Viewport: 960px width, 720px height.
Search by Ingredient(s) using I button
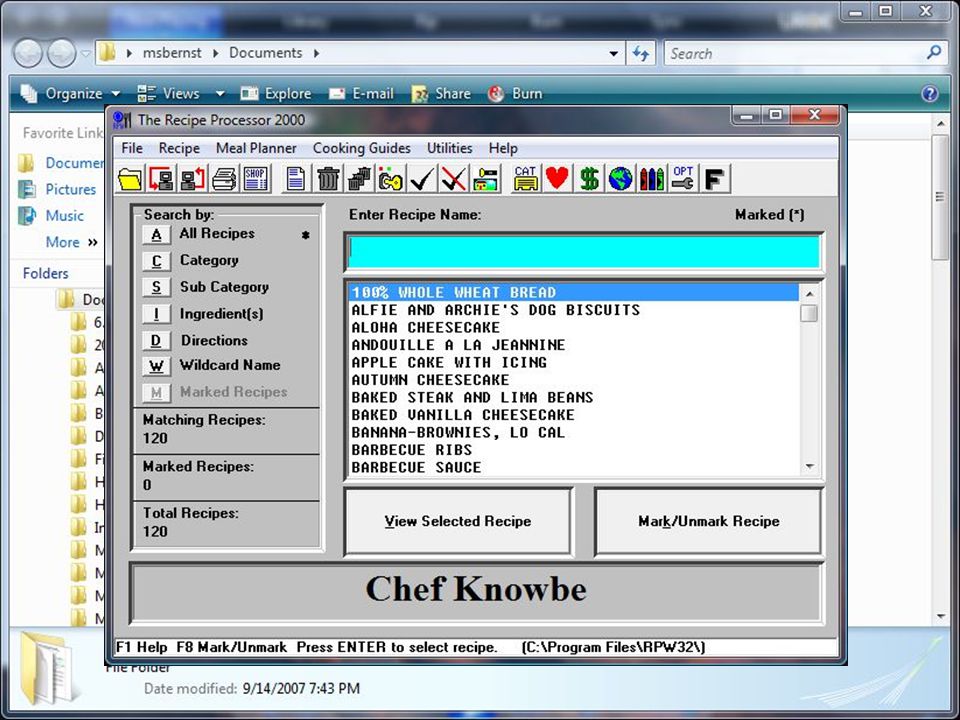[x=157, y=314]
